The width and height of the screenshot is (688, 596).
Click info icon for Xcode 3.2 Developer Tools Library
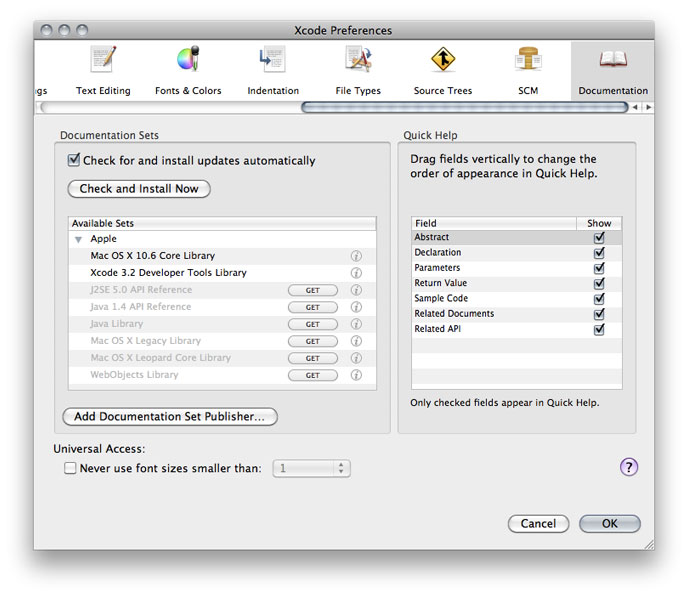pyautogui.click(x=356, y=273)
